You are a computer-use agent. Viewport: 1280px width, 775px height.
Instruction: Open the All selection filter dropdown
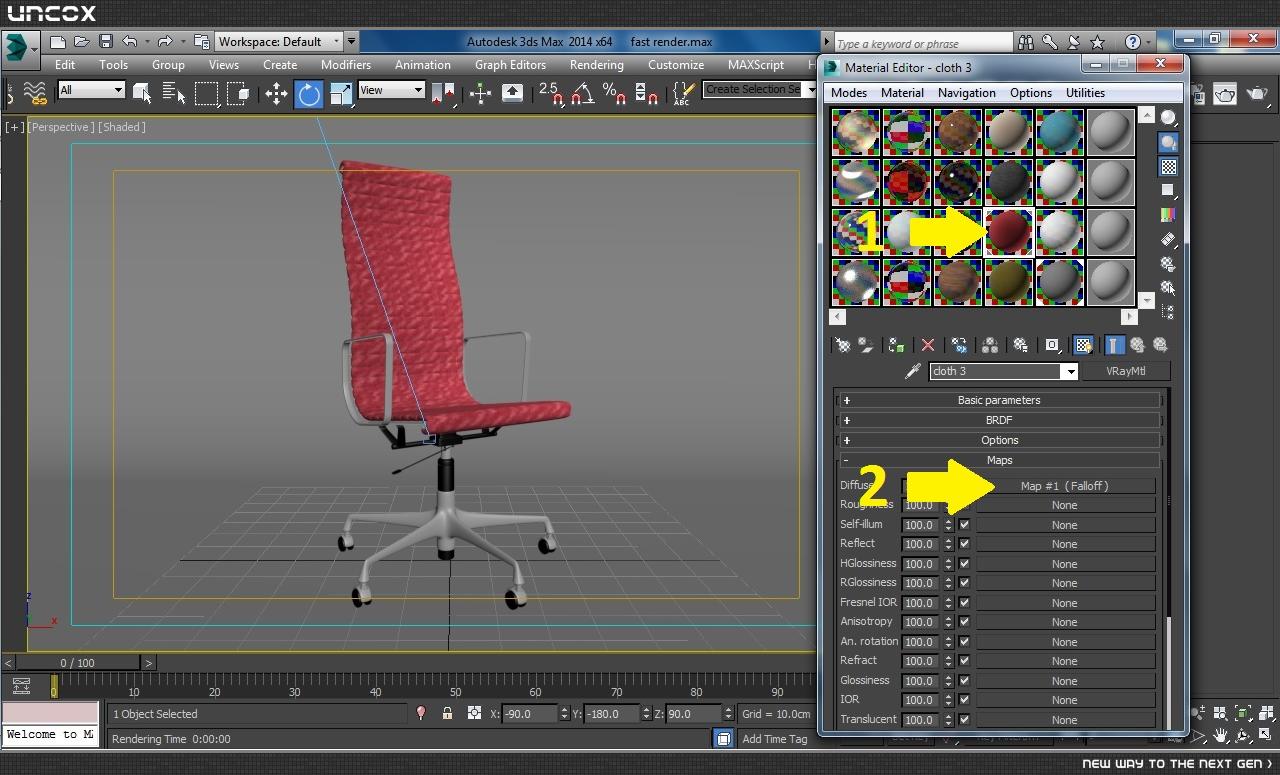pos(91,90)
